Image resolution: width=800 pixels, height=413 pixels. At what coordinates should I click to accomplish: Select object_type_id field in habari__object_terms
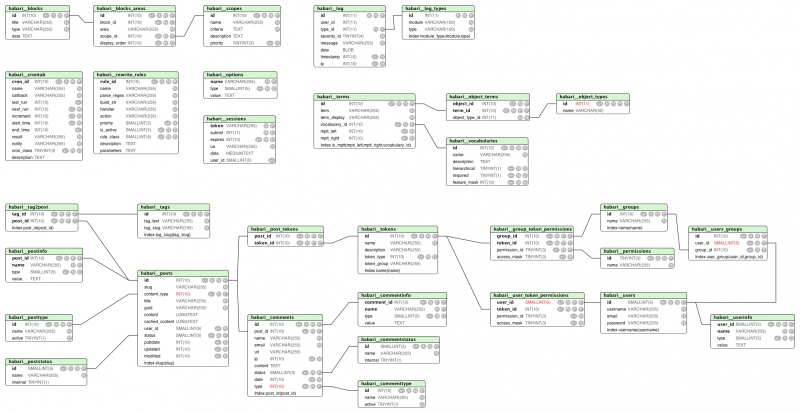point(488,117)
